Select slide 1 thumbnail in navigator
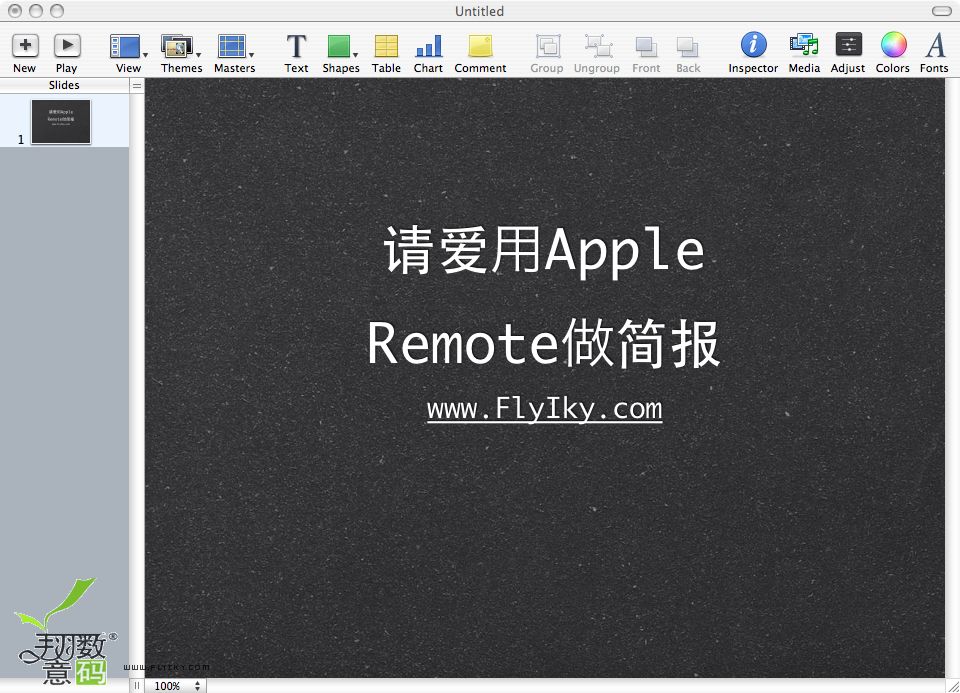 [61, 122]
